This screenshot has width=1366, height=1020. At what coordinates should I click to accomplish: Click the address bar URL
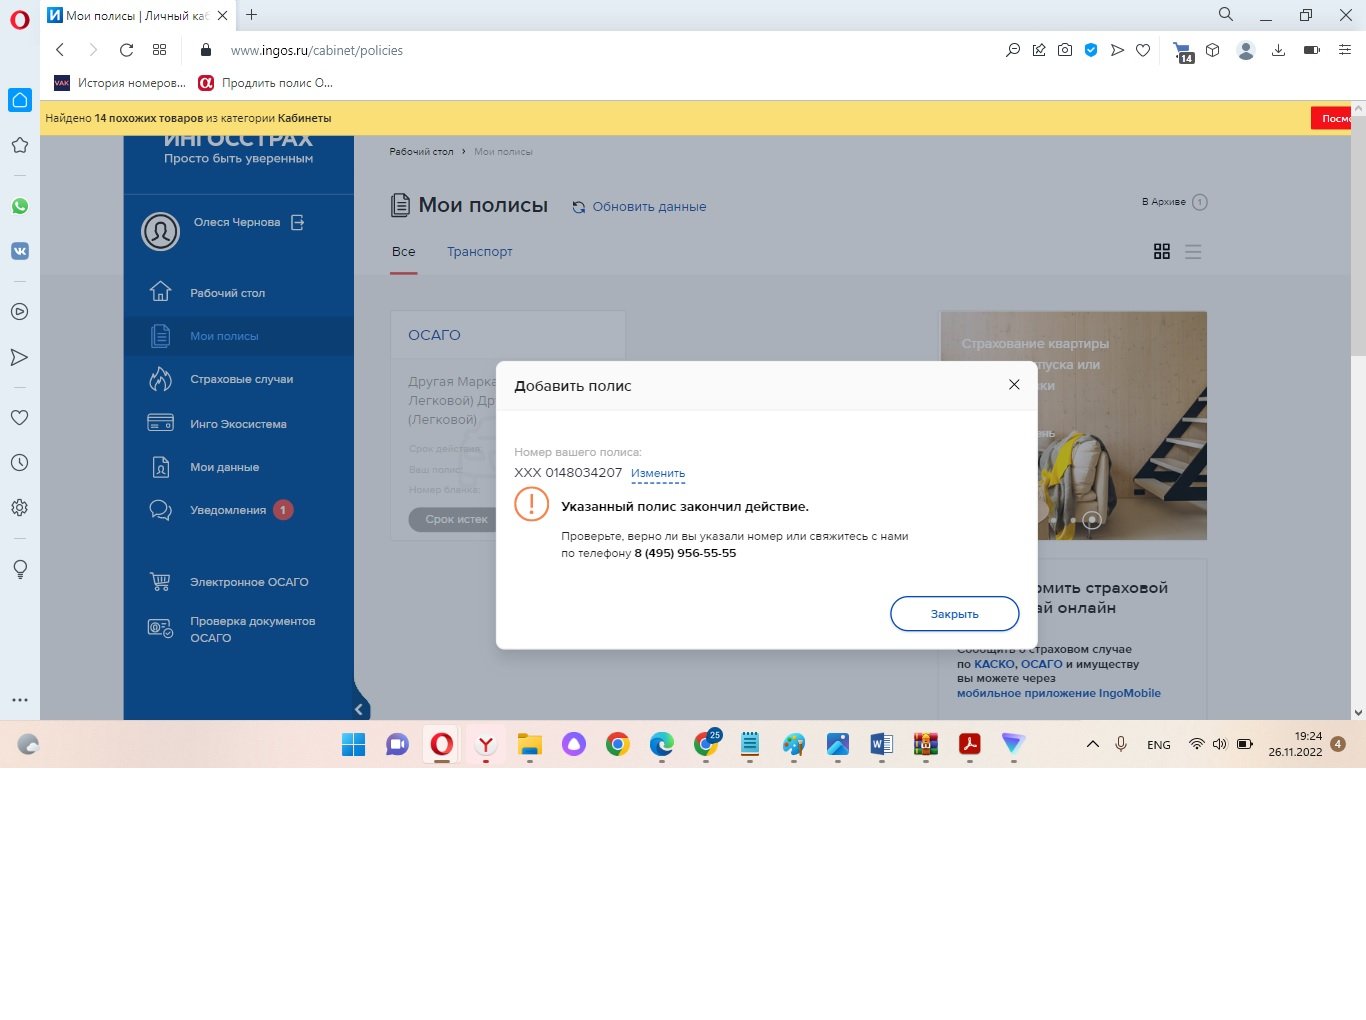(317, 50)
